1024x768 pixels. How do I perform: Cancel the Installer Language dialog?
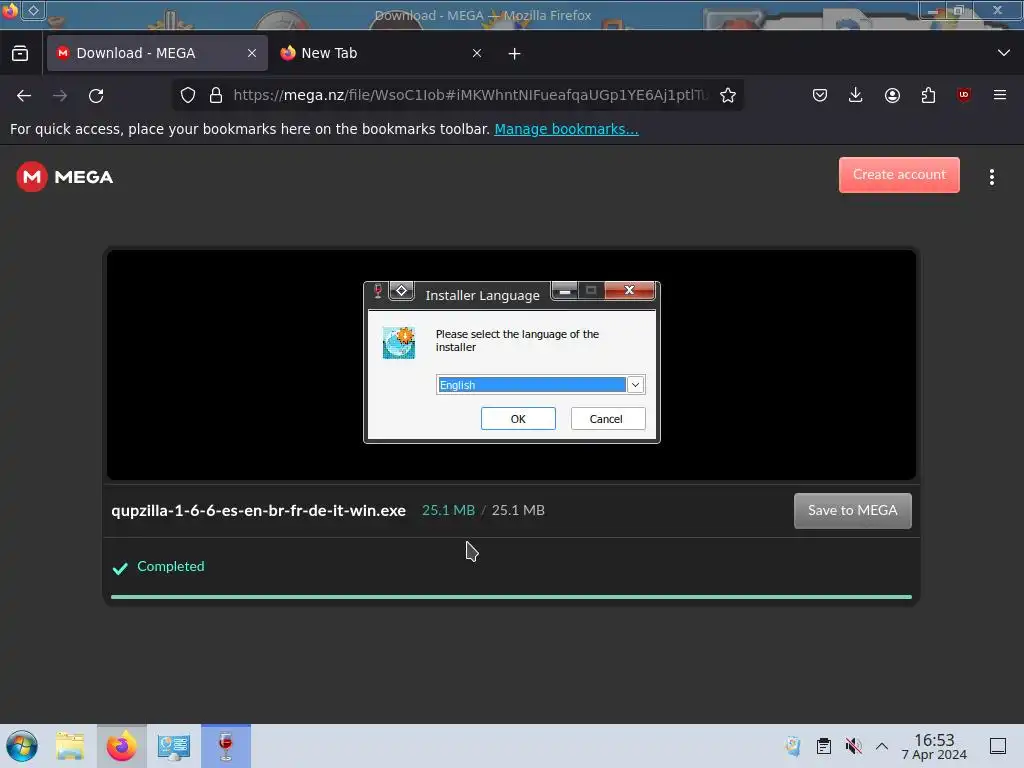point(607,419)
